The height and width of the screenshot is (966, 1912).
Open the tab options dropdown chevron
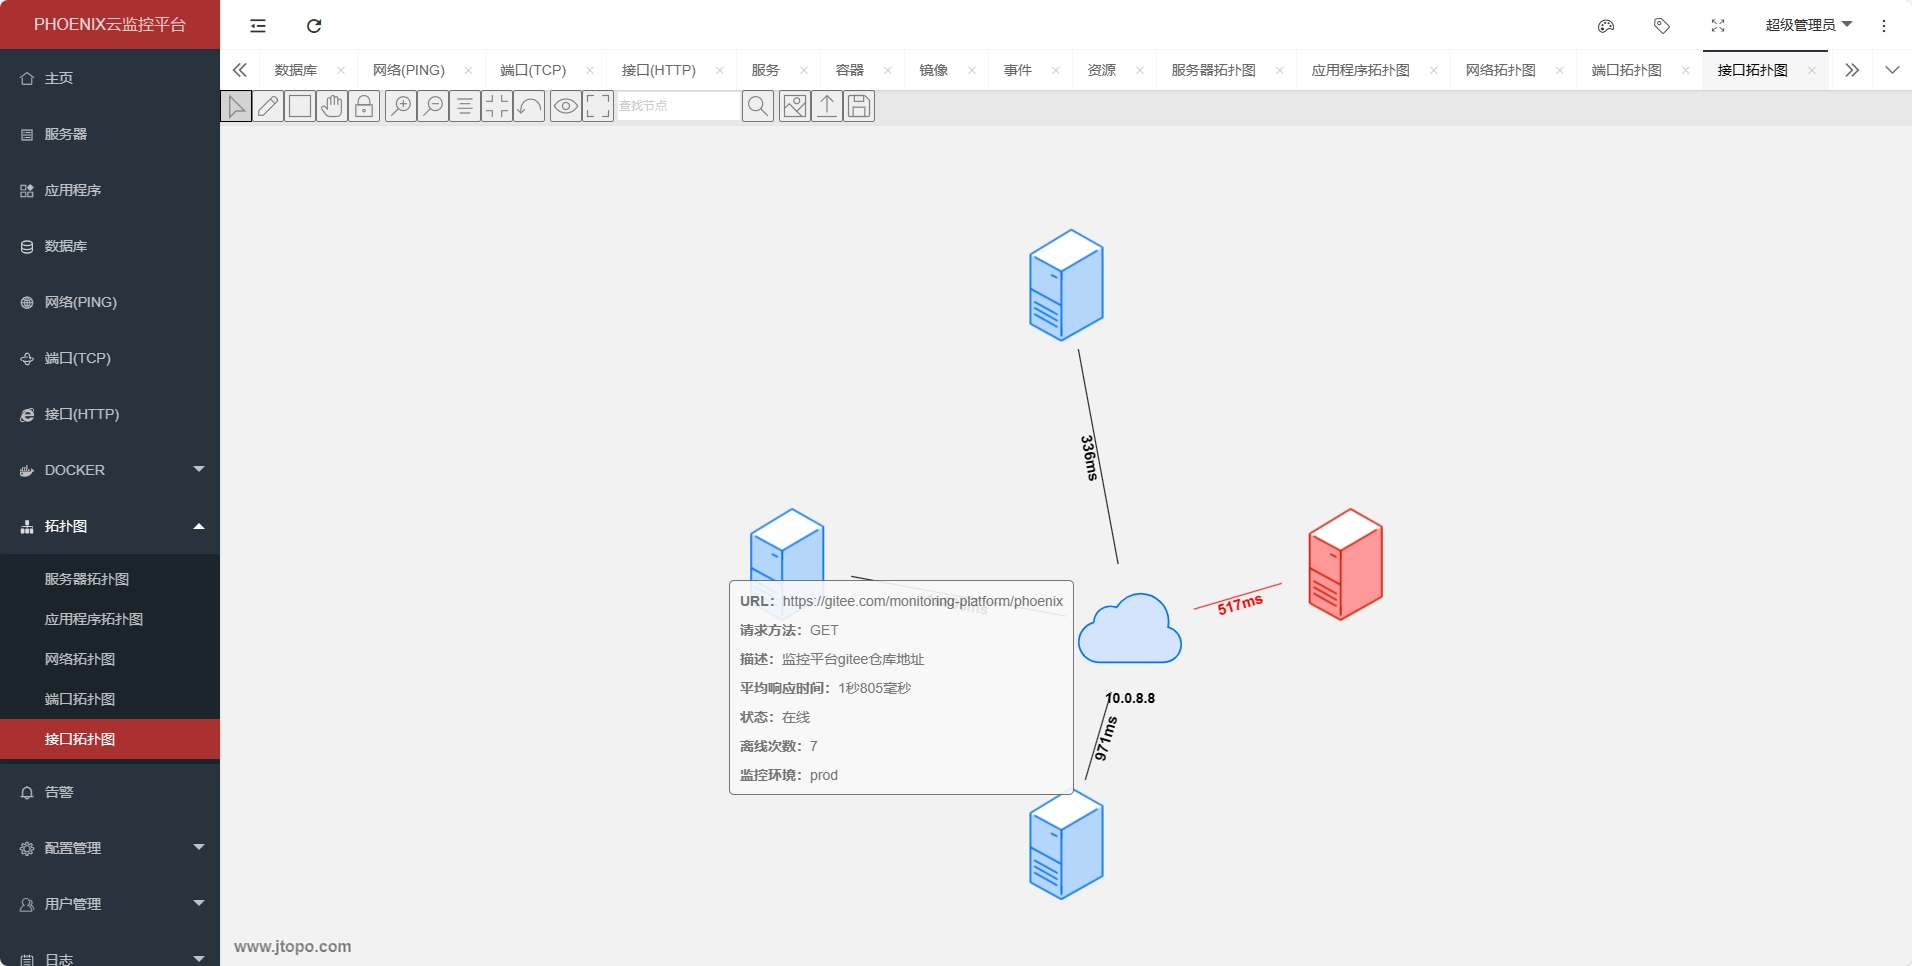[1892, 70]
